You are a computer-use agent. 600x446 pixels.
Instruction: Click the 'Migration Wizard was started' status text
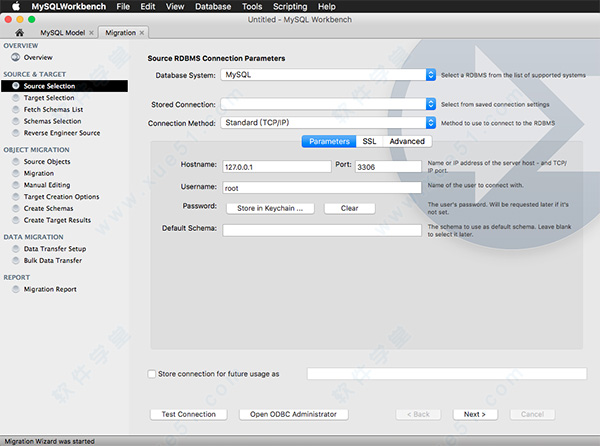click(49, 441)
